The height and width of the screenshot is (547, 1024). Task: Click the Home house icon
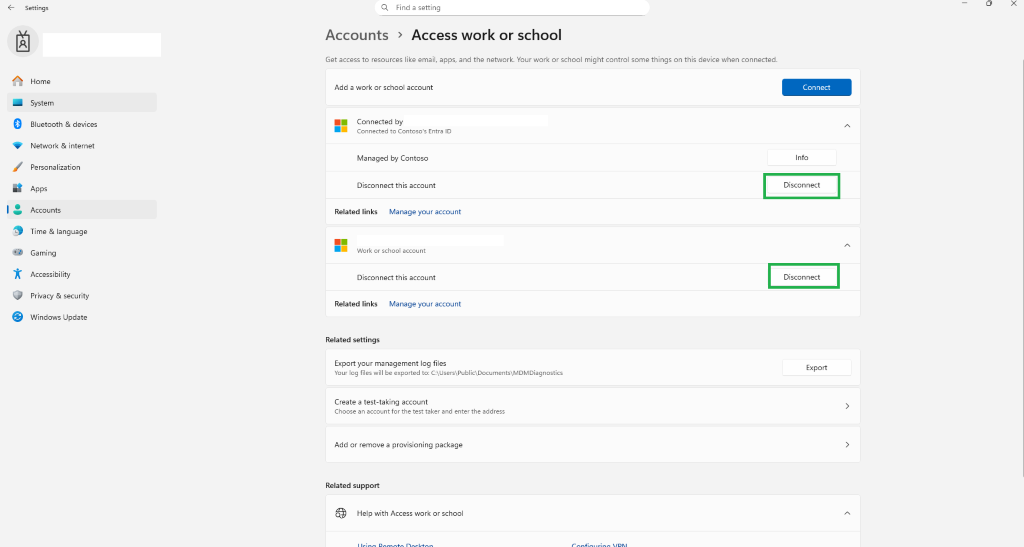(18, 81)
